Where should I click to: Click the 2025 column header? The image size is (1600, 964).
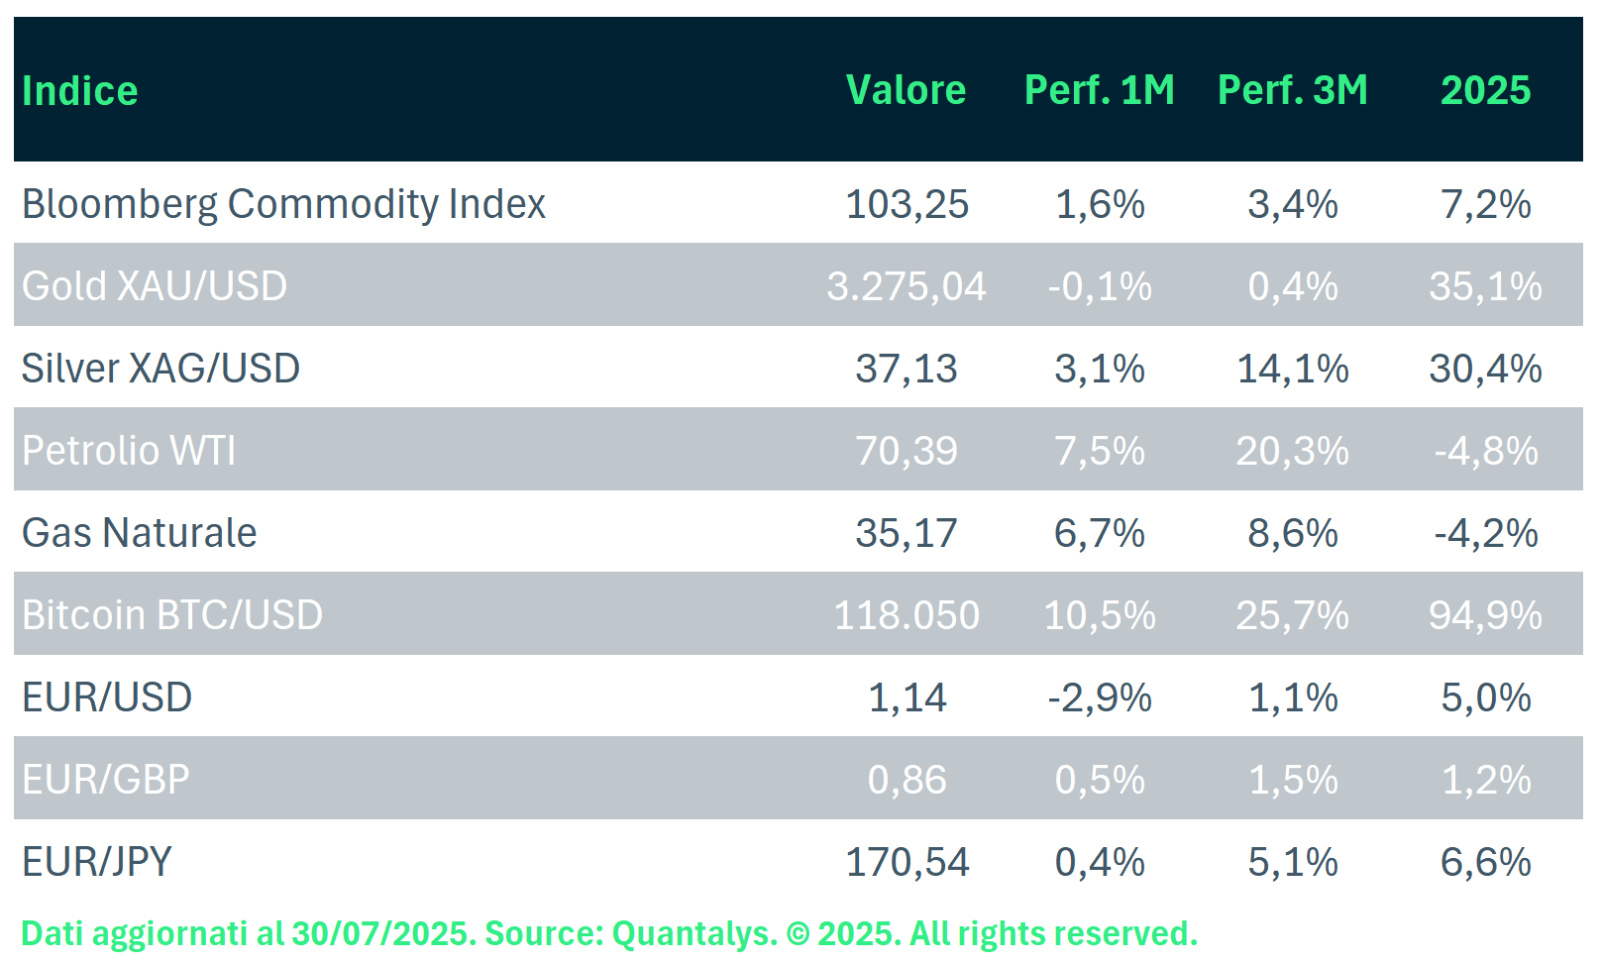pos(1485,90)
